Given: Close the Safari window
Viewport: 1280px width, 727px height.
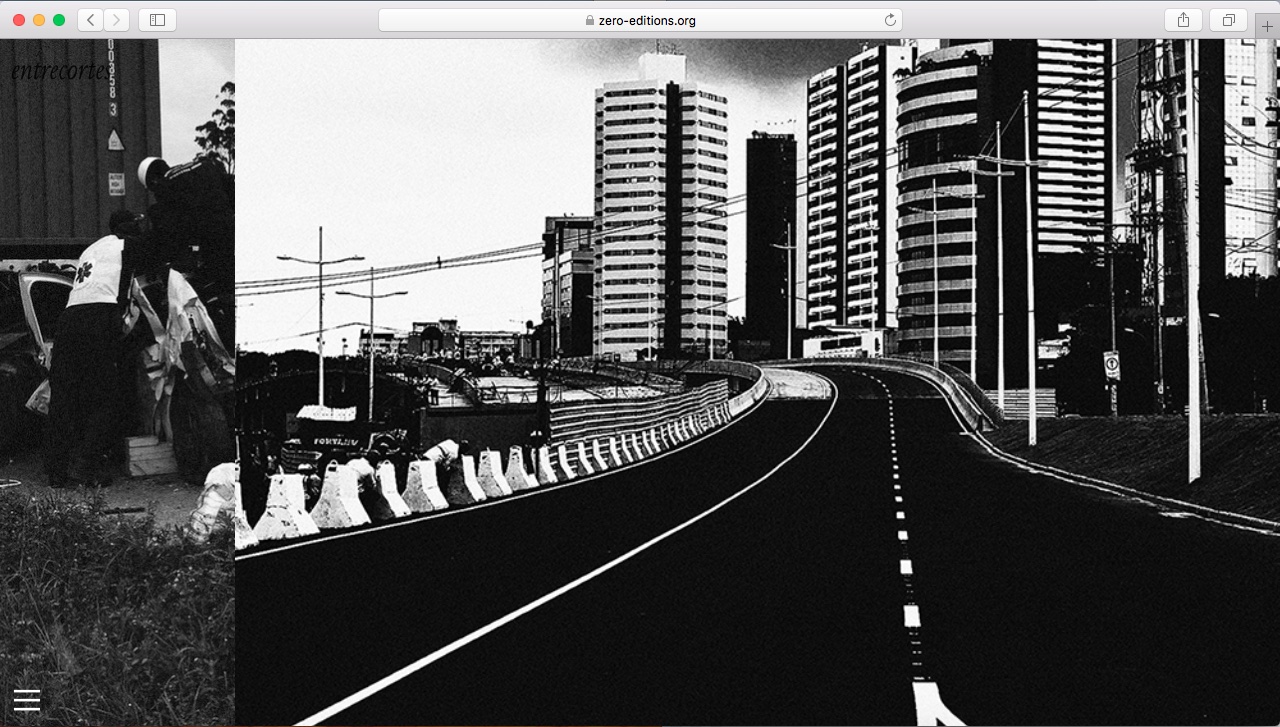Looking at the screenshot, I should click(19, 20).
